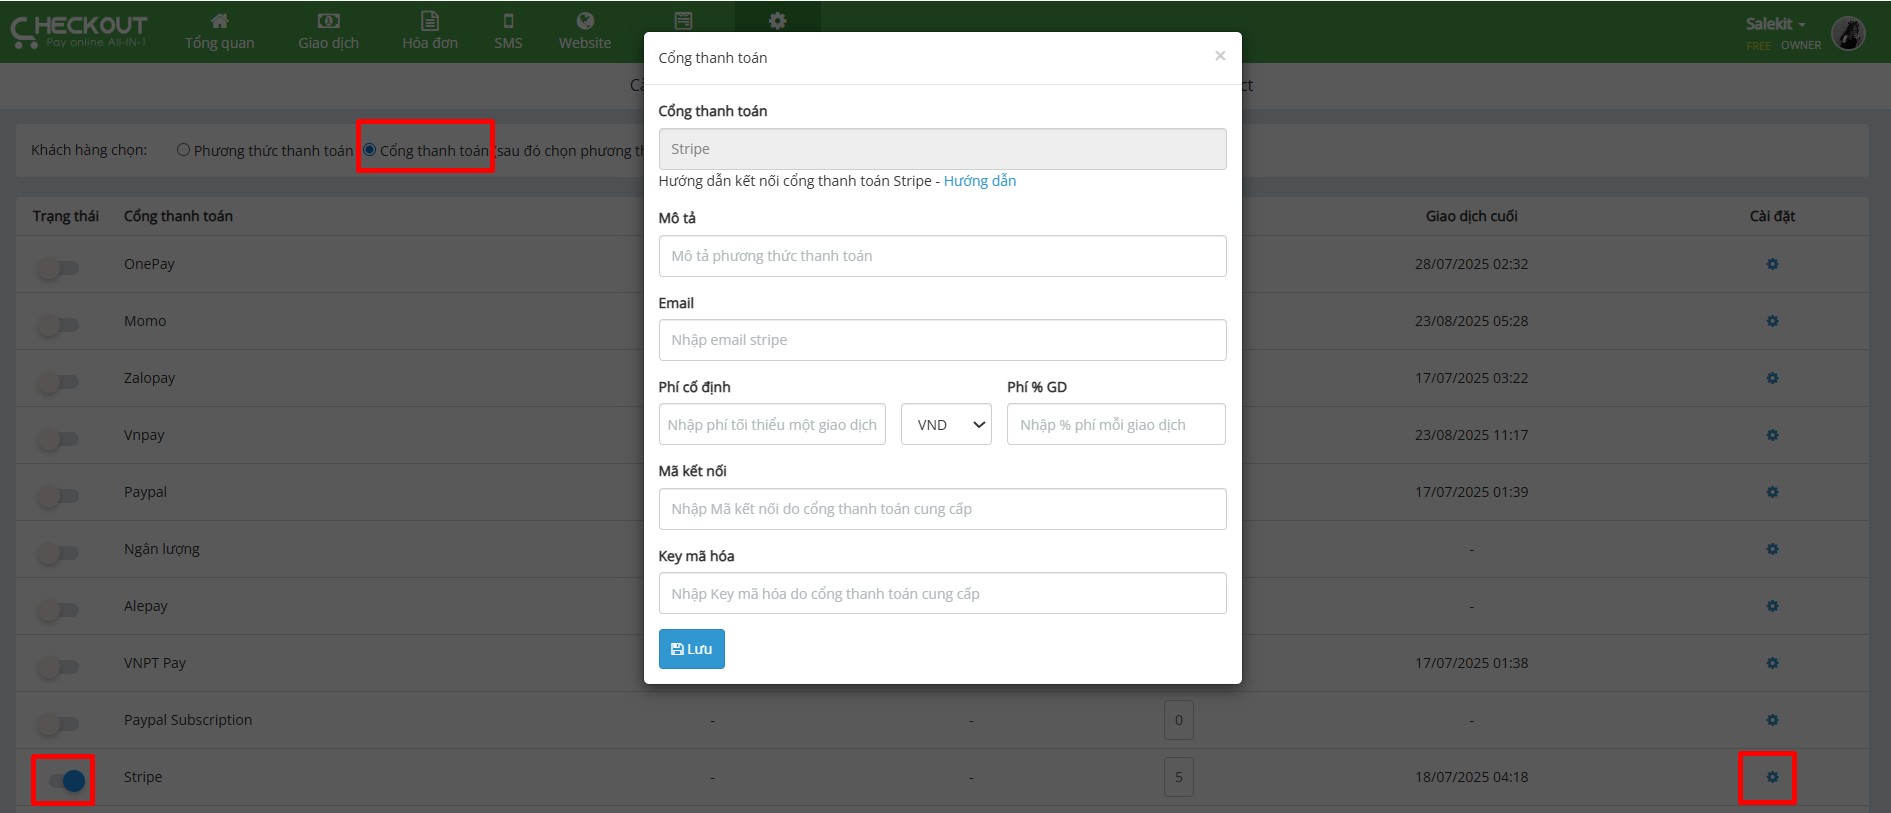Click the VNPT Pay gateway name
Screen dimensions: 1891x813
tap(155, 663)
